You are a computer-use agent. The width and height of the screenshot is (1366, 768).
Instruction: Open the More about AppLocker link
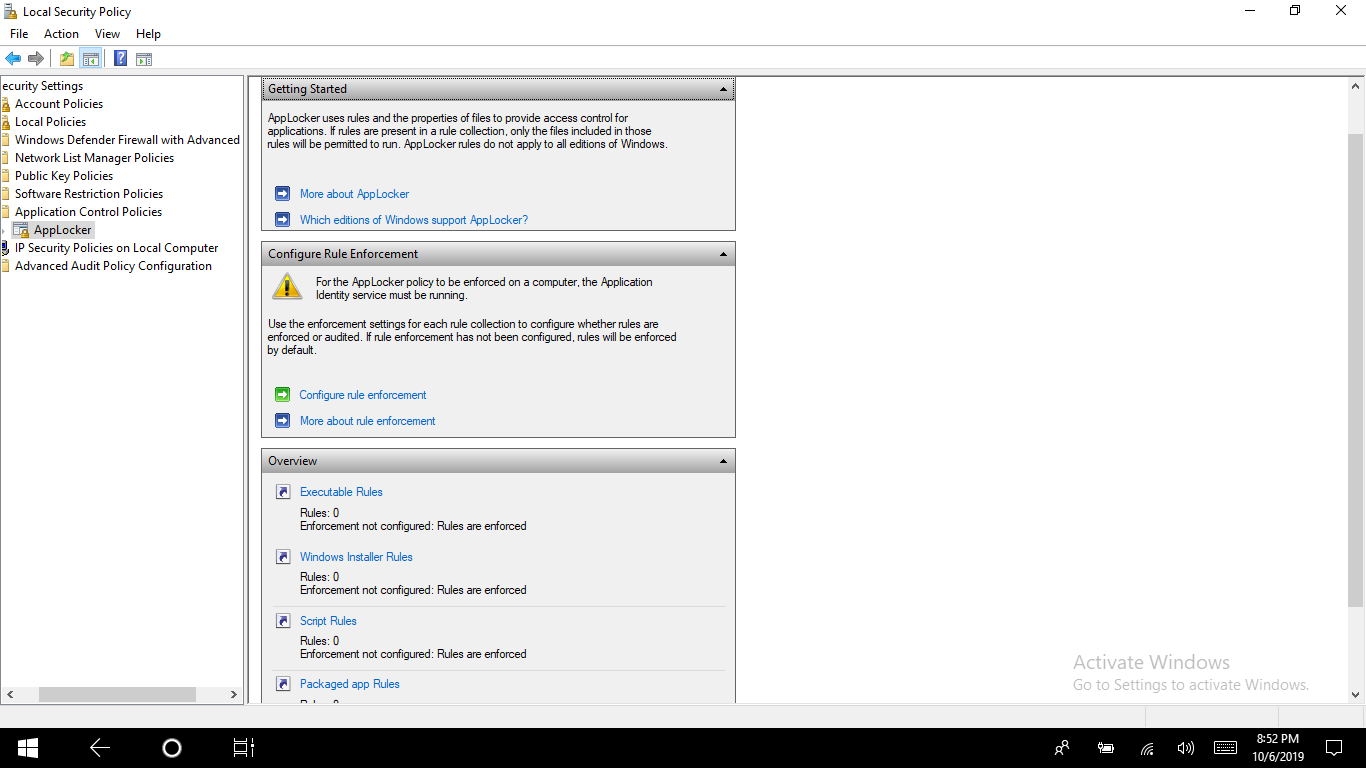[354, 194]
